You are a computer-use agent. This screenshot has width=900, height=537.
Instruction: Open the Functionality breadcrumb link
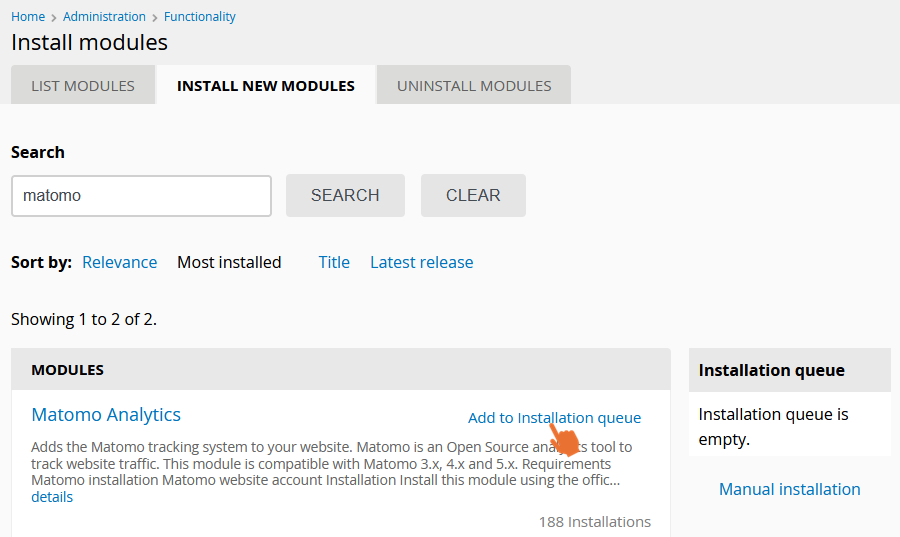(200, 17)
